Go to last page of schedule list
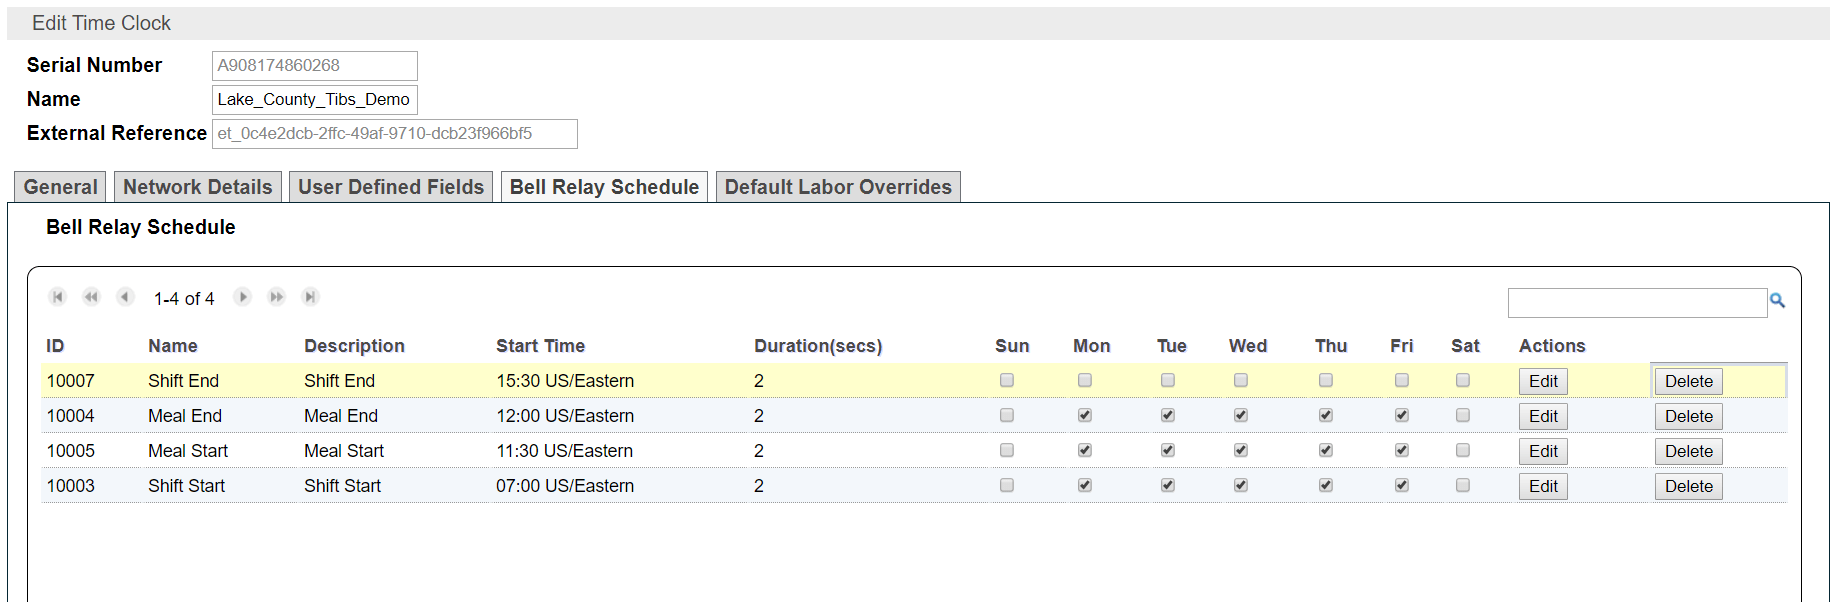This screenshot has height=602, width=1846. tap(311, 297)
